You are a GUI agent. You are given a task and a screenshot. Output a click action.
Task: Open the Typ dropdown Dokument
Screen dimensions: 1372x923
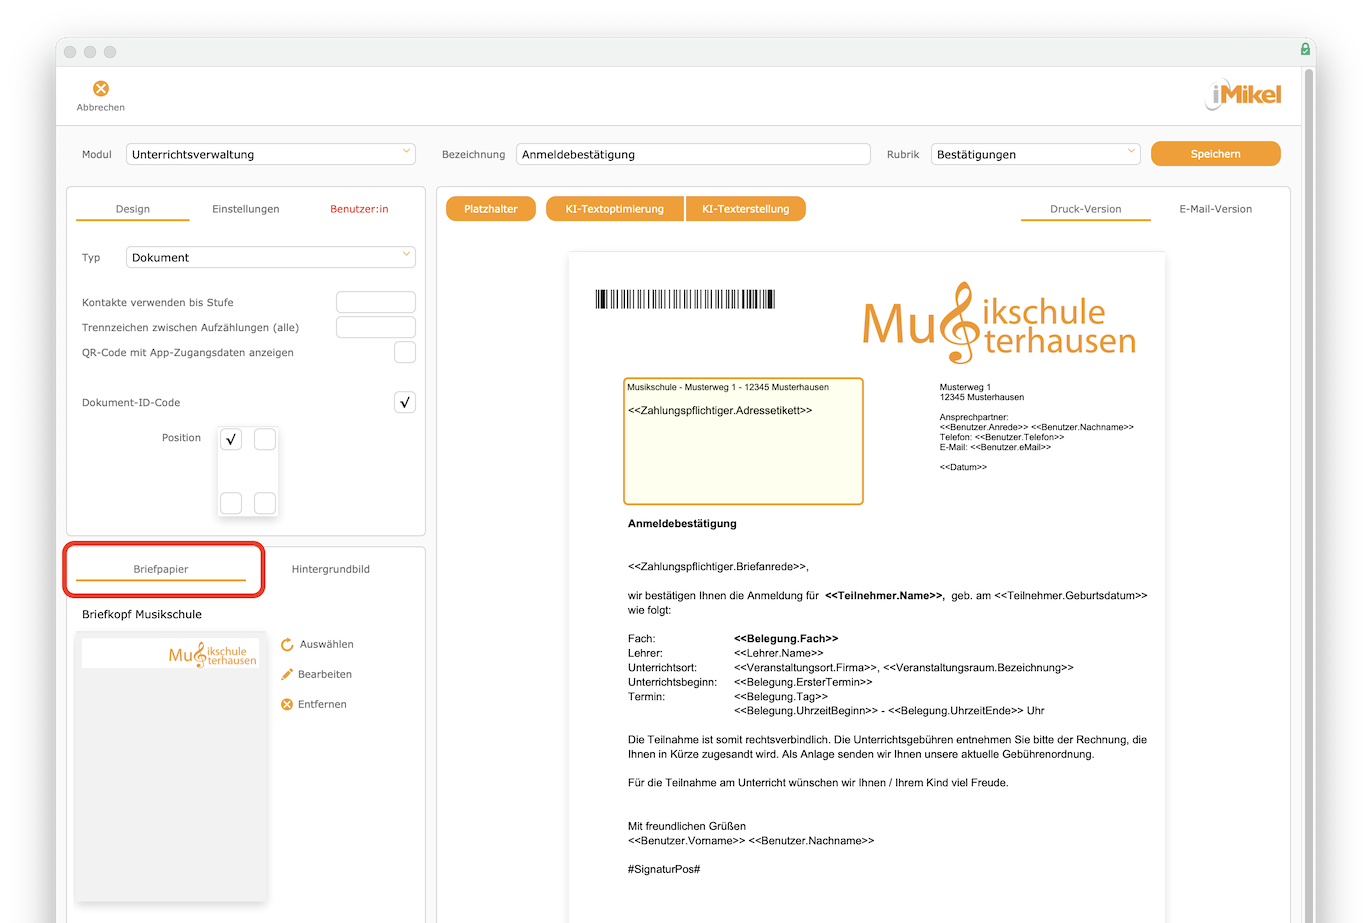[x=271, y=257]
